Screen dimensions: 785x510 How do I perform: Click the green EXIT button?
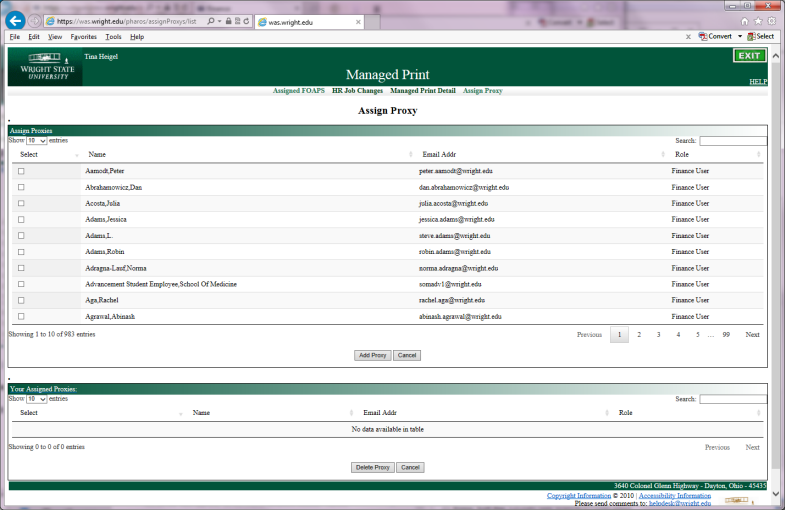click(749, 56)
